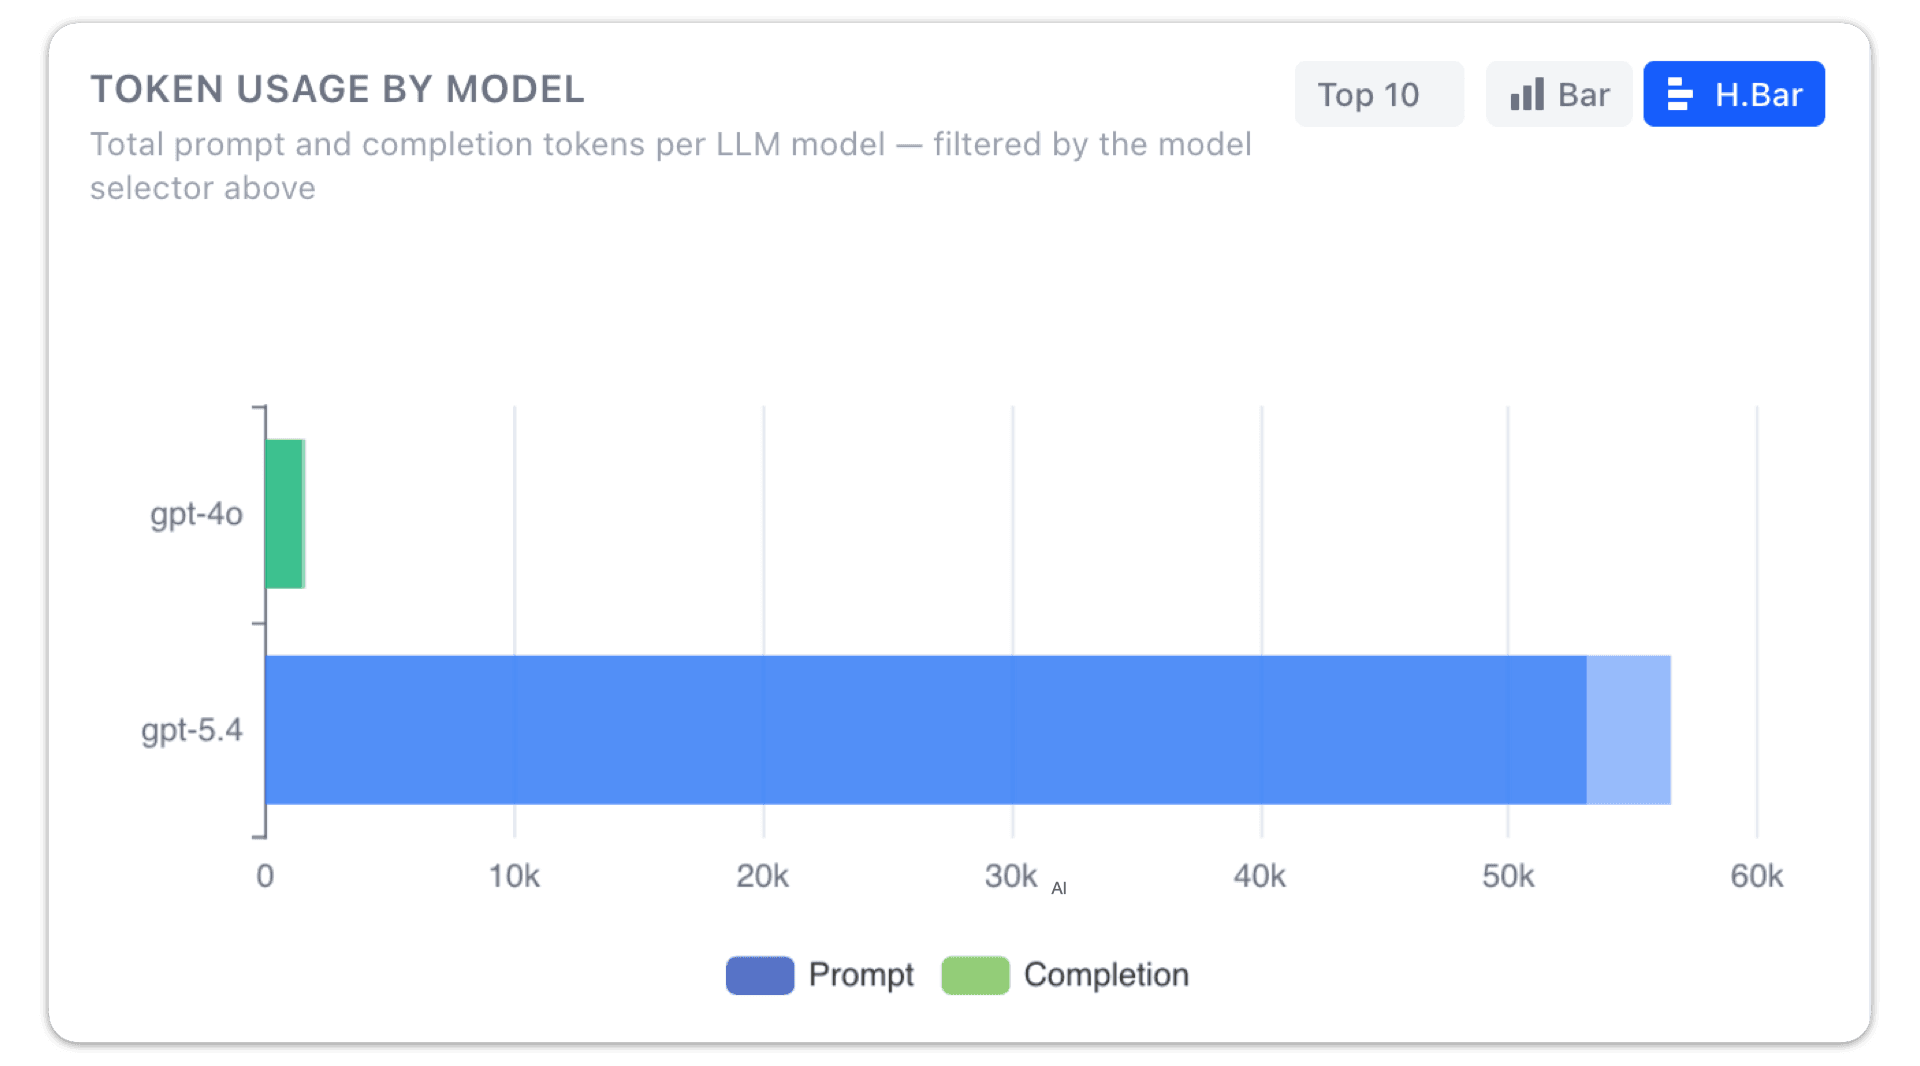Click the 30k x-axis tick label
The height and width of the screenshot is (1066, 1920).
pos(1011,876)
